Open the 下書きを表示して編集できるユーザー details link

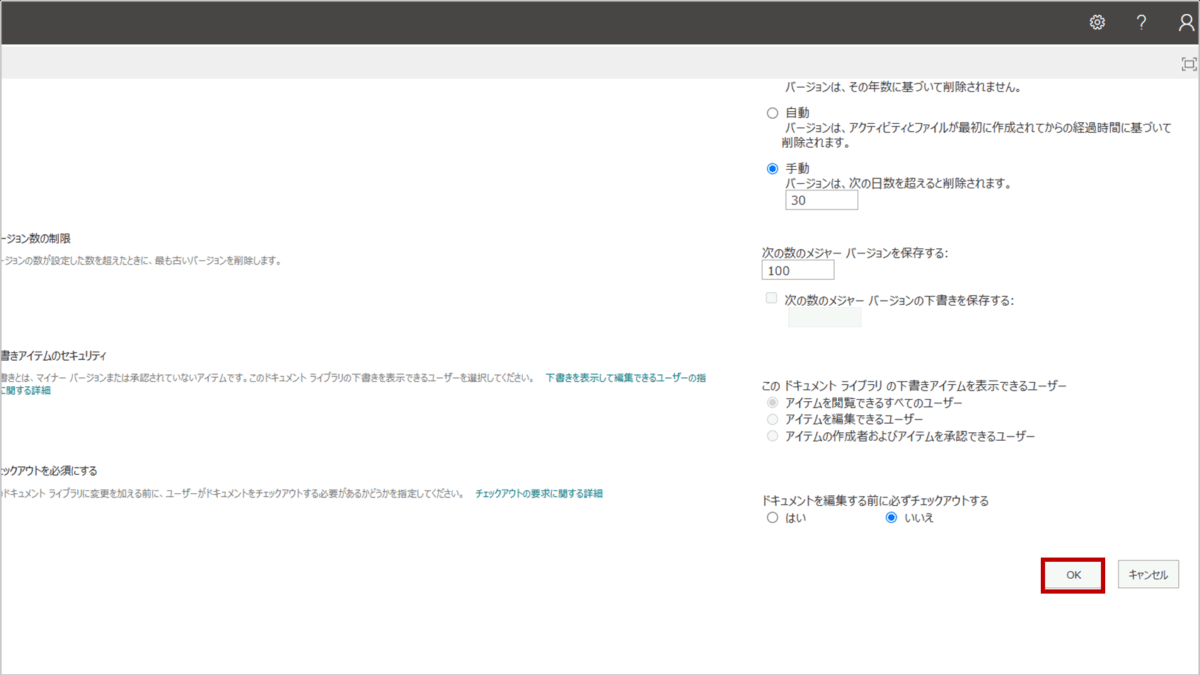[625, 378]
